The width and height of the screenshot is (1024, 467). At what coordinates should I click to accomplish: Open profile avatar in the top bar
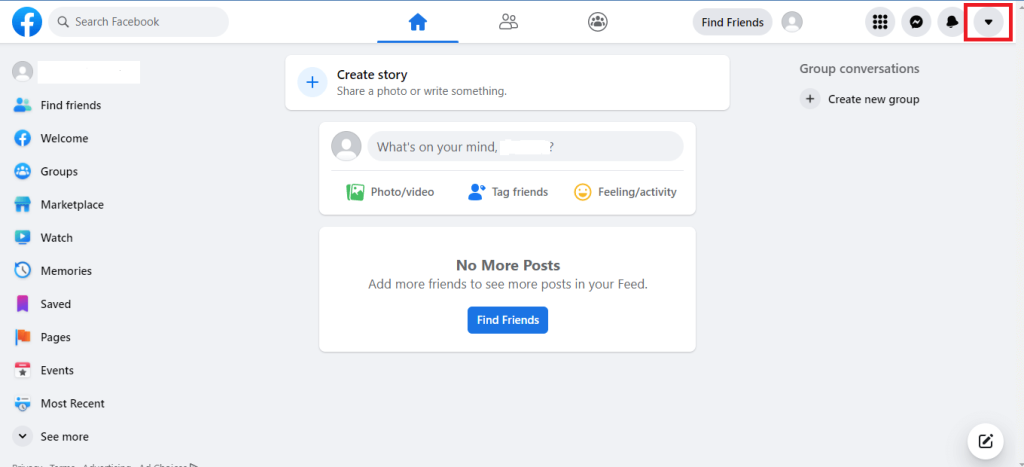point(792,22)
